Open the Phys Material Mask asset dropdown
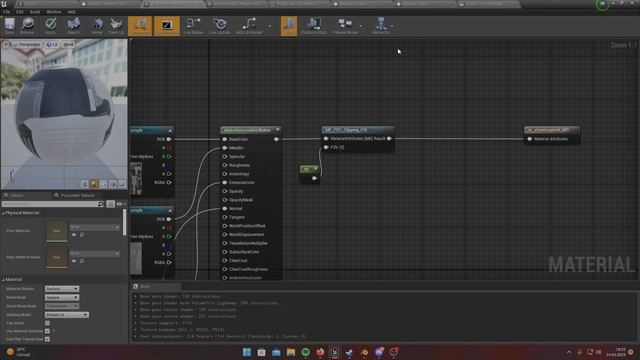Viewport: 640px width, 360px height. pyautogui.click(x=94, y=253)
